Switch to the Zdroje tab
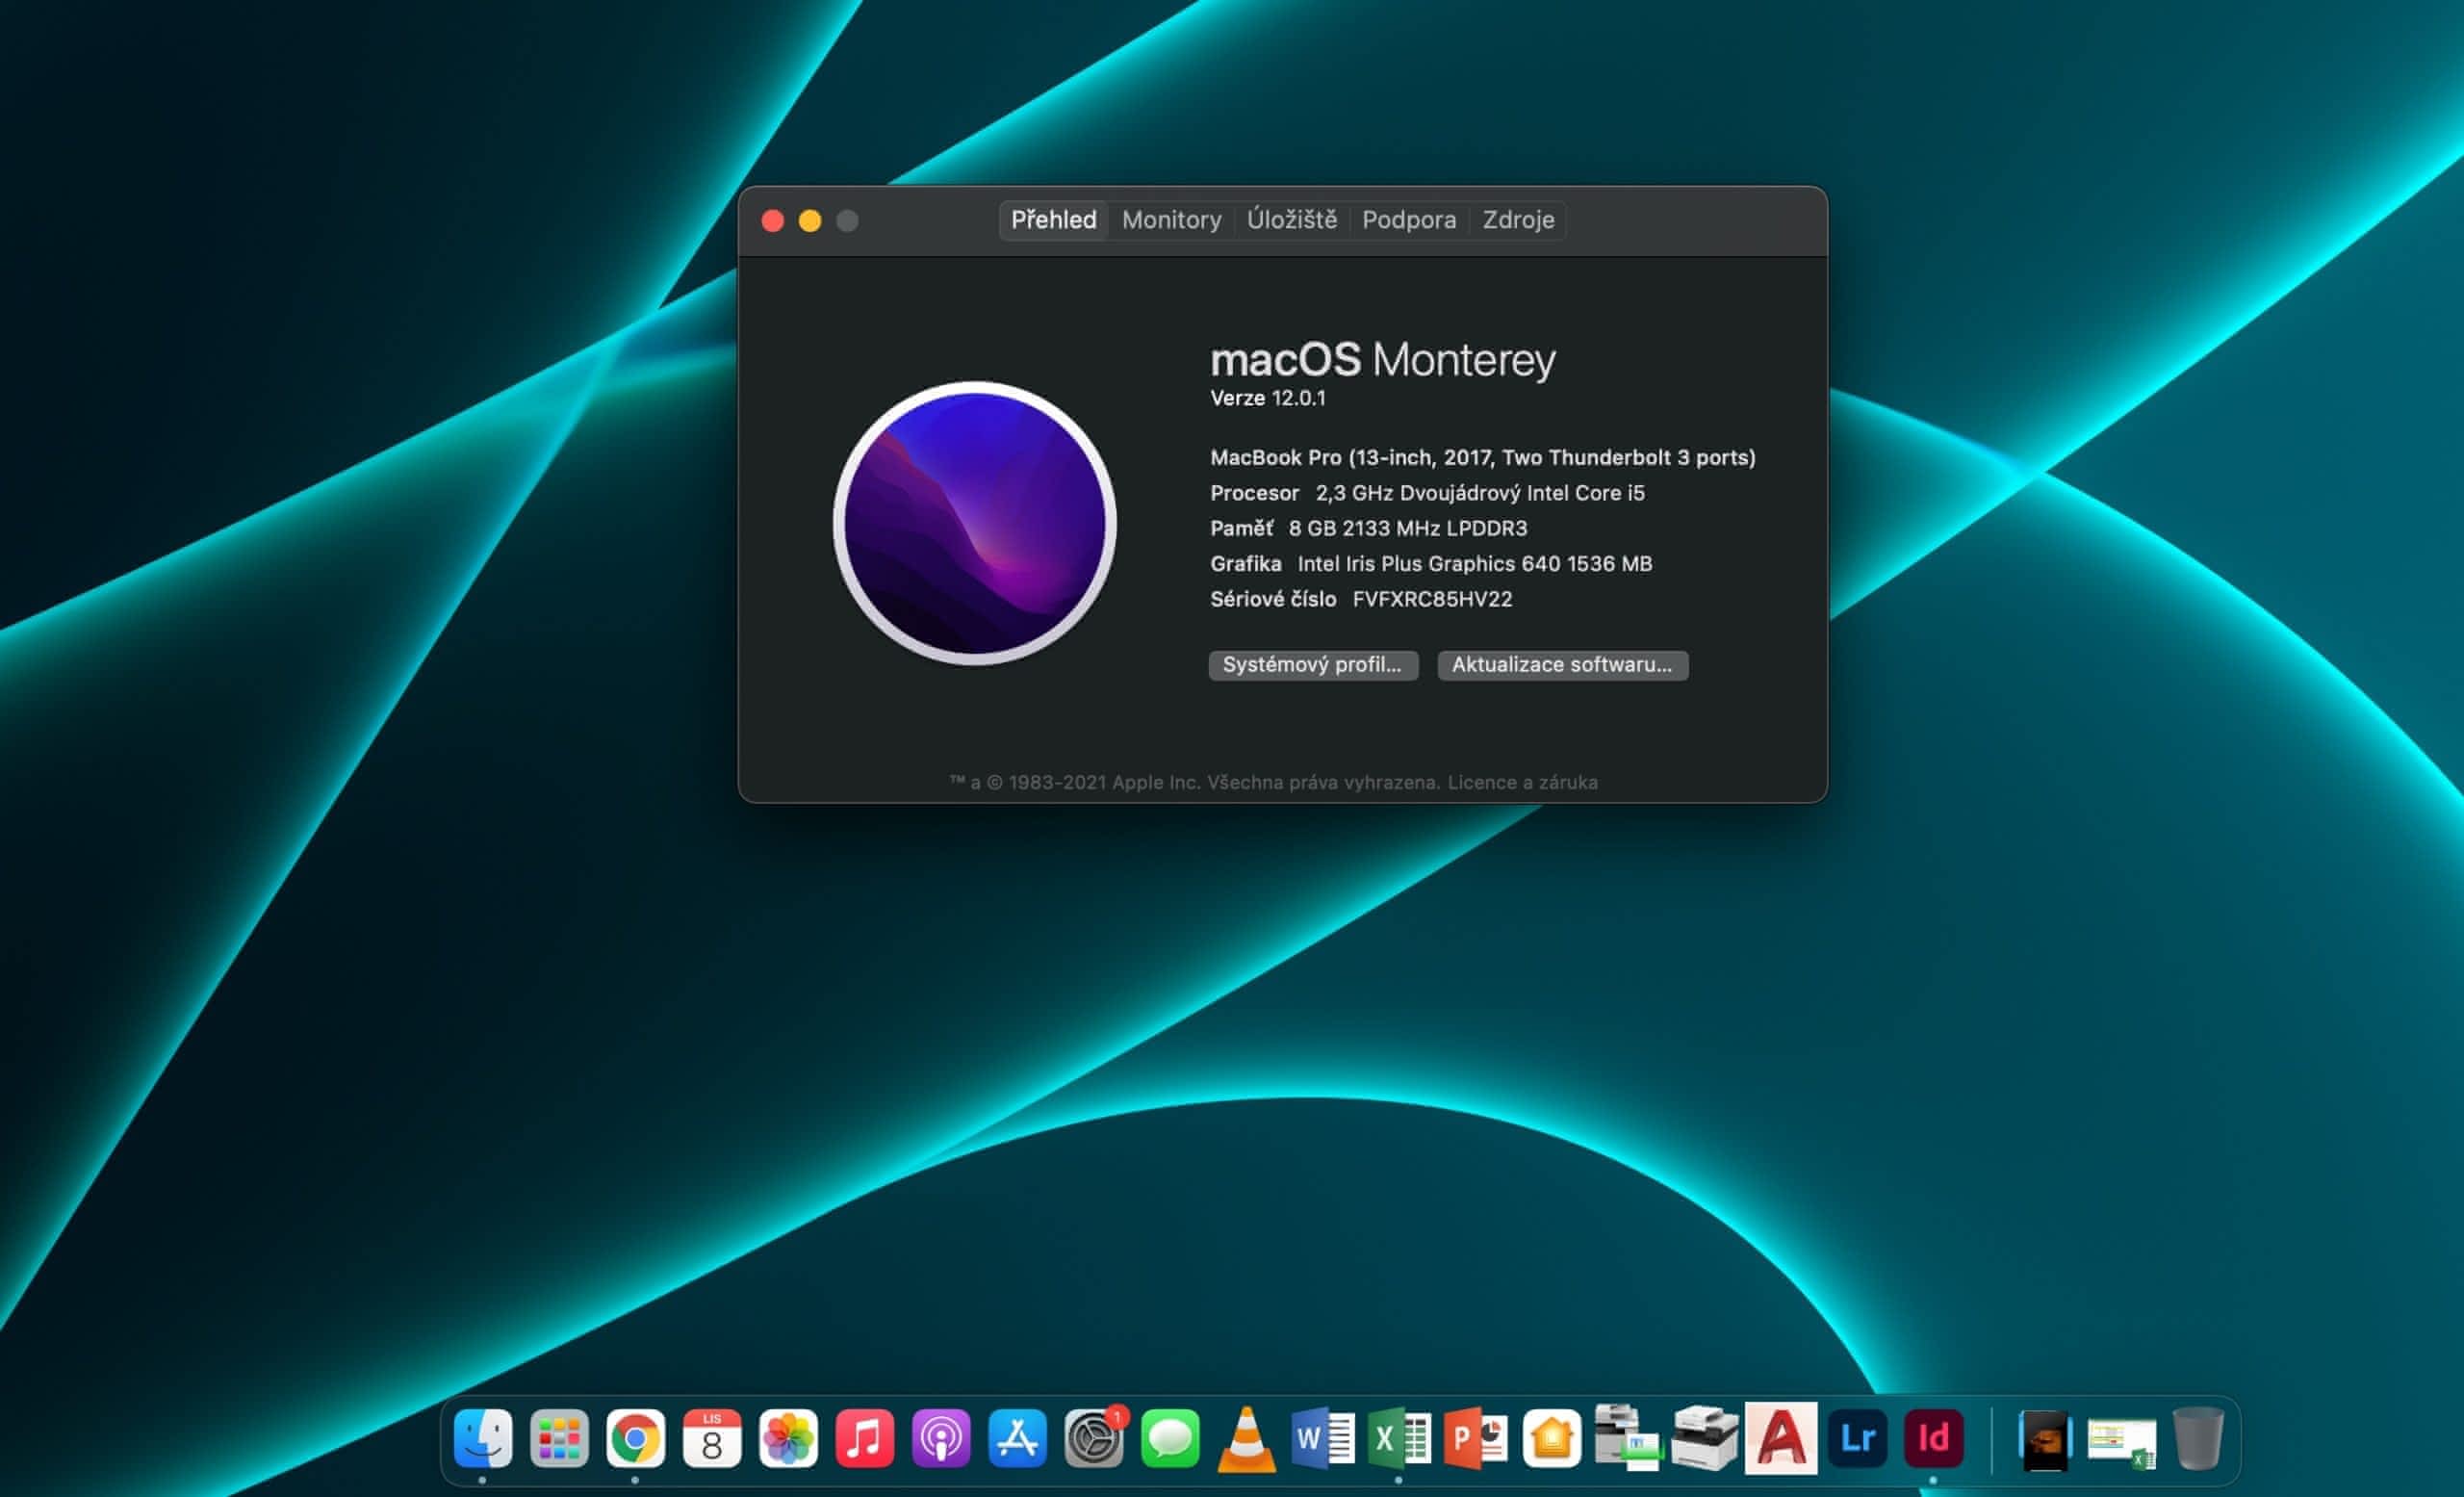The image size is (2464, 1497). coord(1517,220)
